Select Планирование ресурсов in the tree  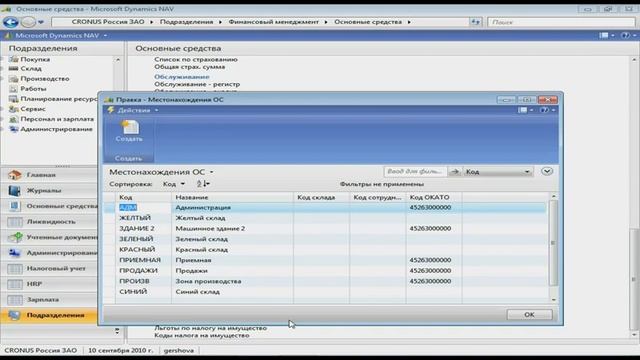(59, 99)
